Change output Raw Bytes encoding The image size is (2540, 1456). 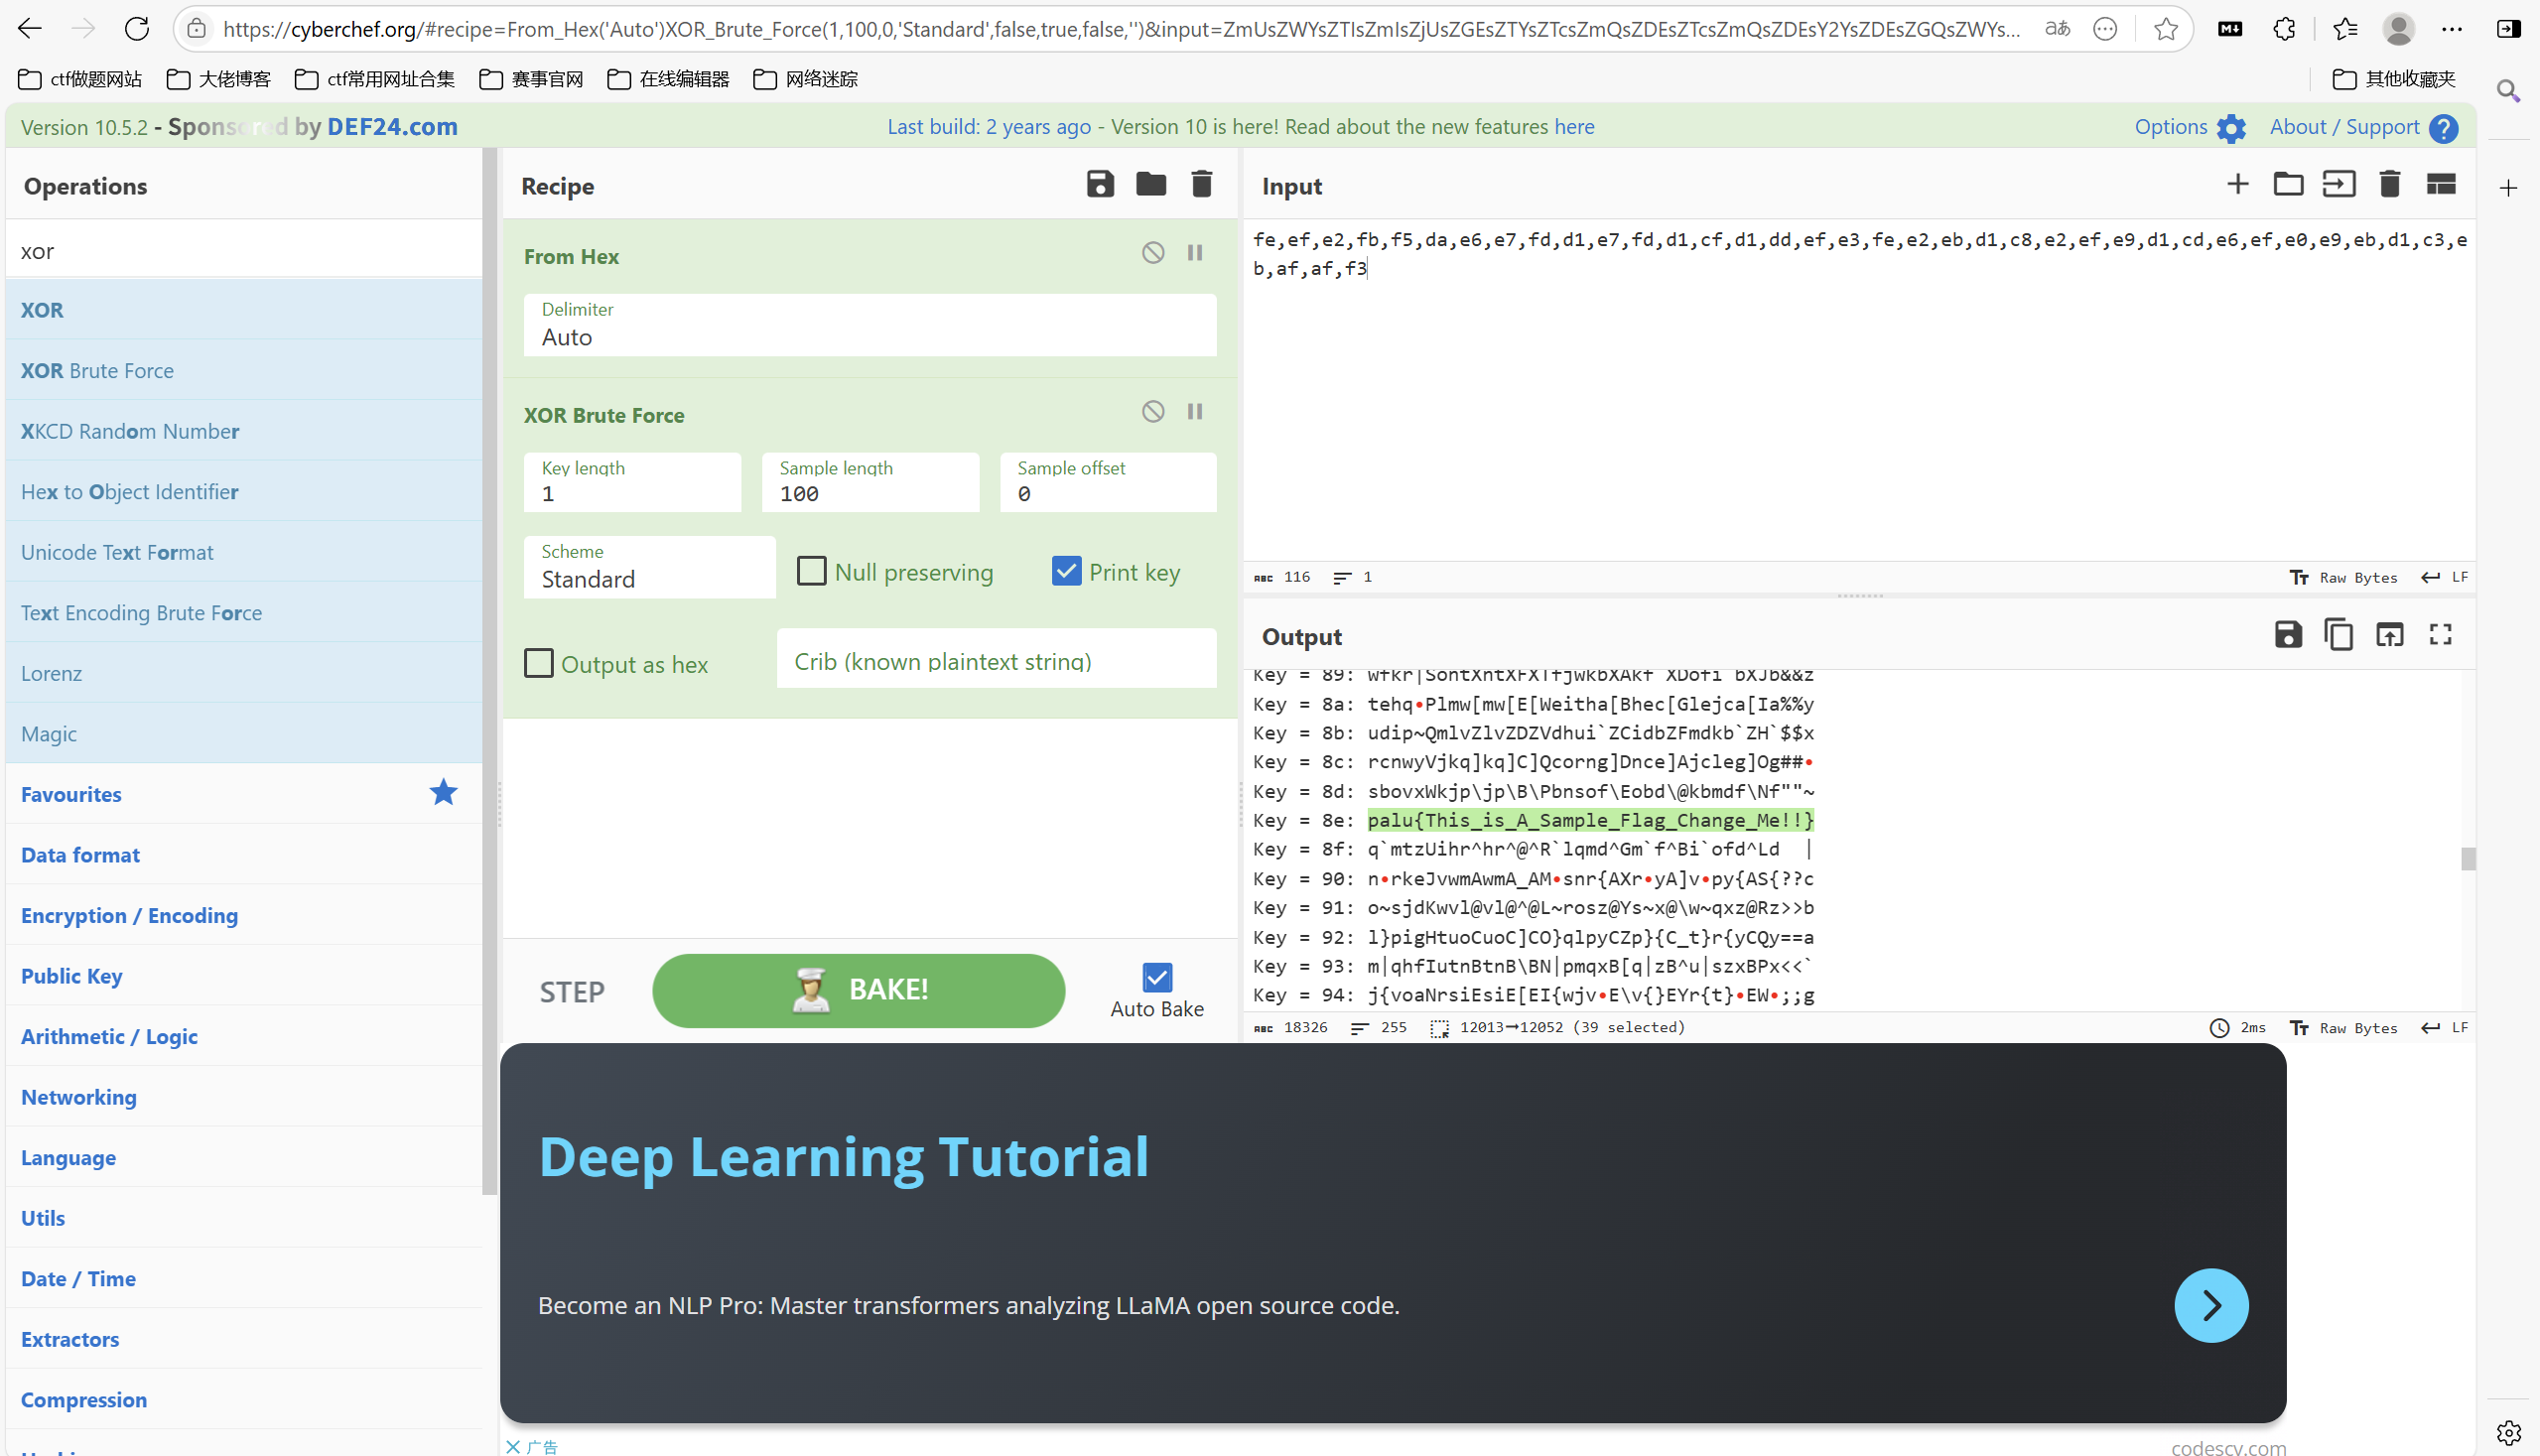coord(2344,1027)
